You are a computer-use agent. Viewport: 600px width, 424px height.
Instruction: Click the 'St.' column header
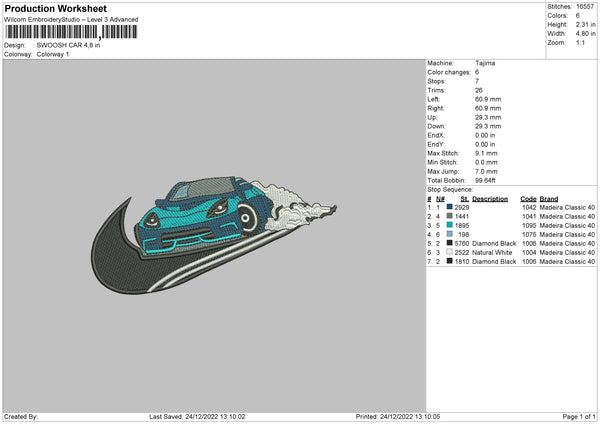tap(465, 199)
